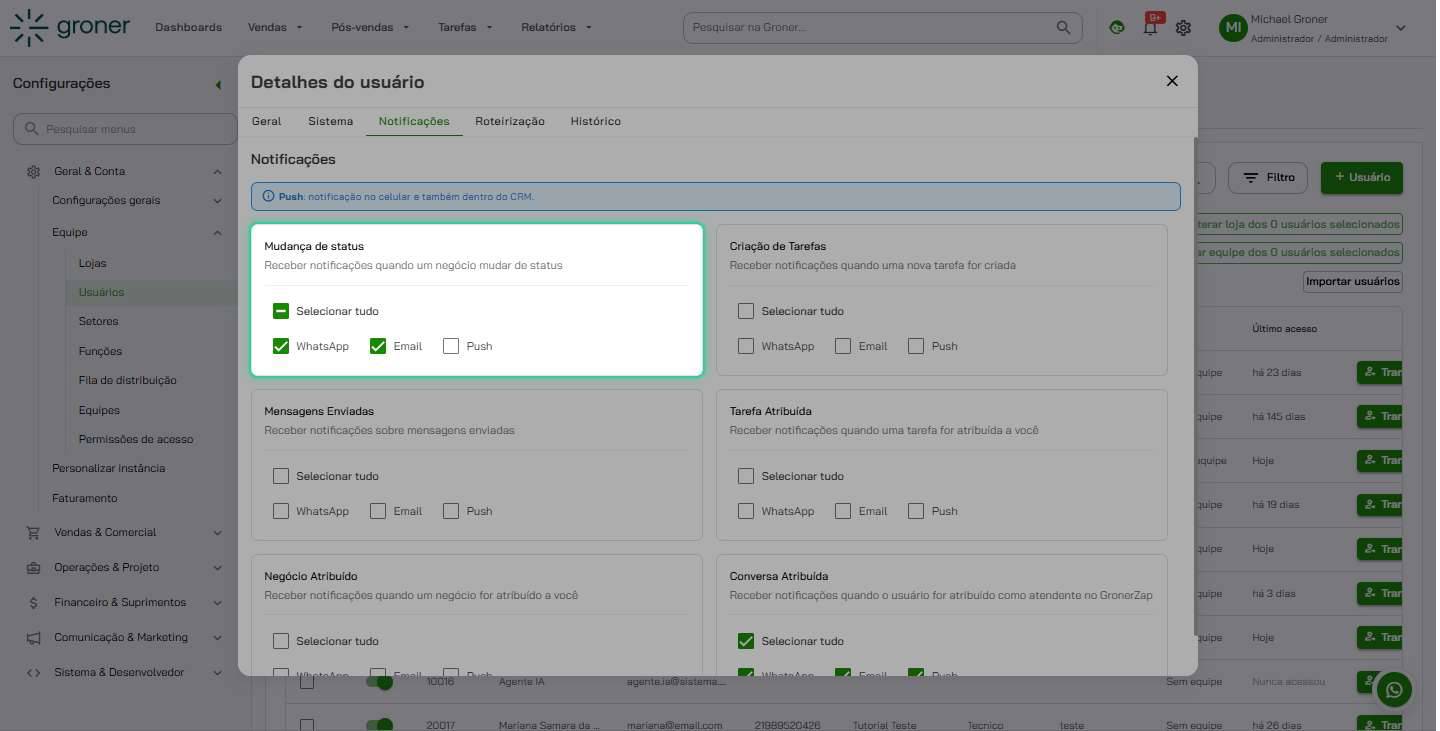
Task: Open the notifications bell icon
Action: pyautogui.click(x=1150, y=28)
